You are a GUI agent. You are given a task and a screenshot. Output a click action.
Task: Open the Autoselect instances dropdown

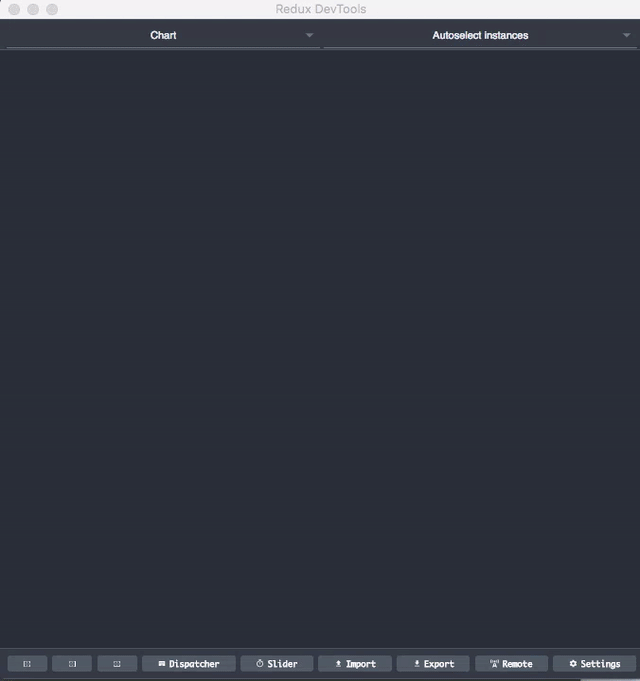click(480, 36)
